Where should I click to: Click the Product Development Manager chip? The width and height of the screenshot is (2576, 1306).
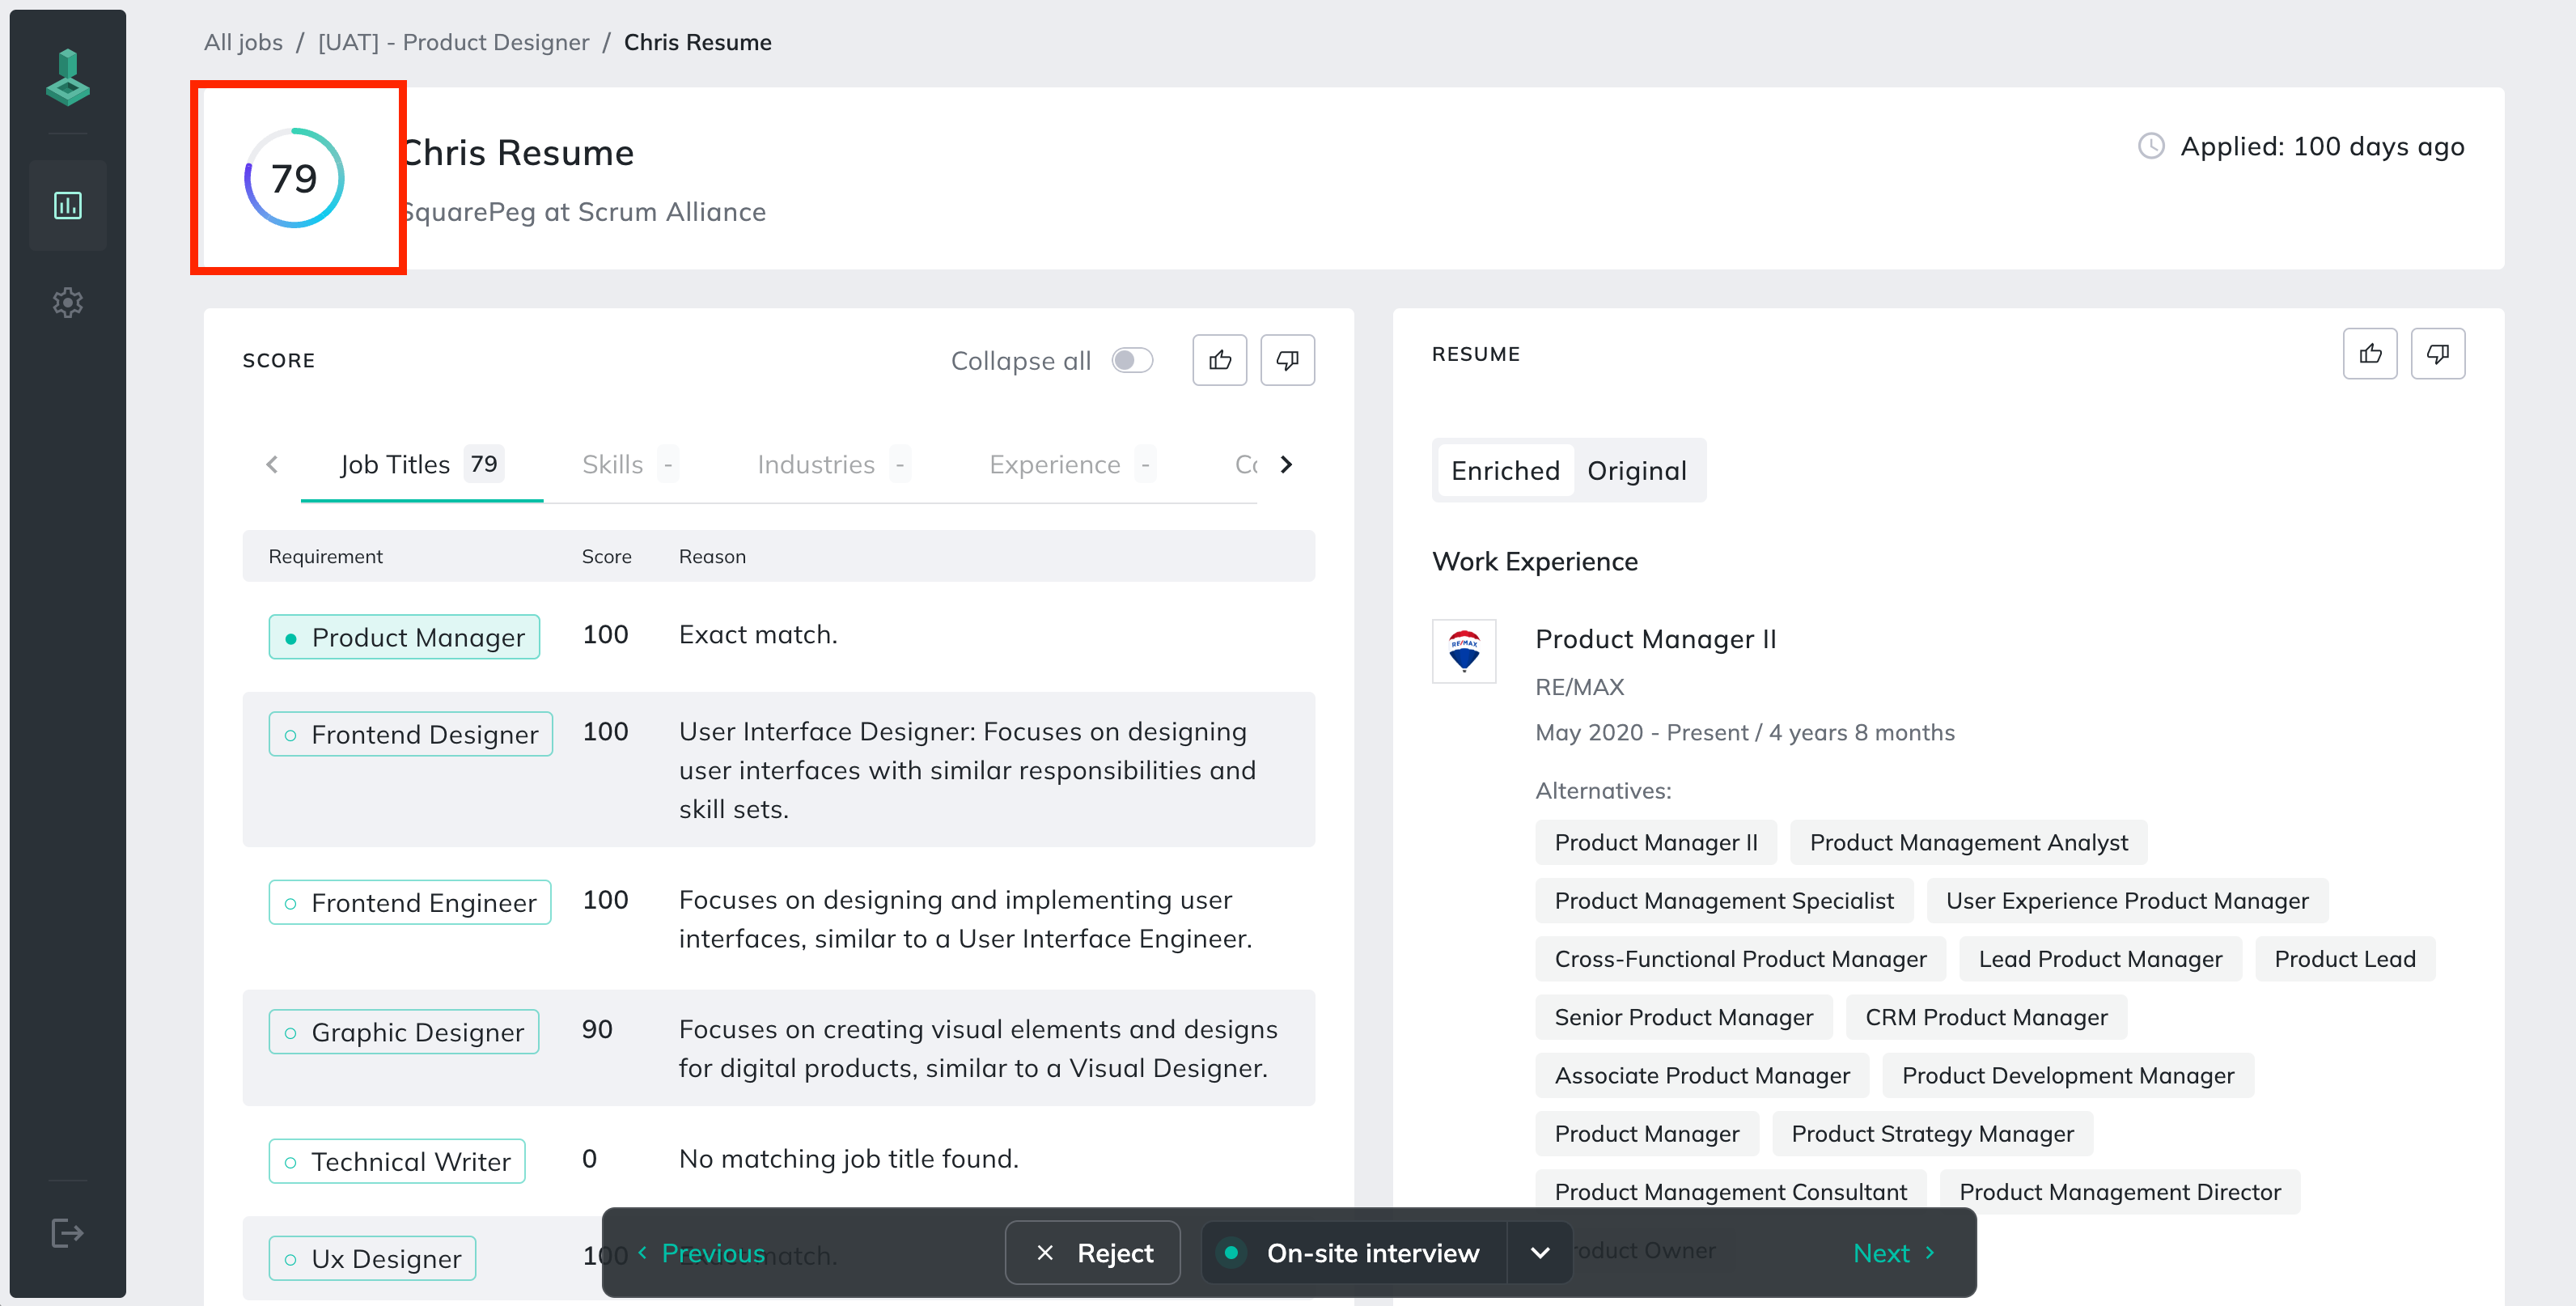2068,1075
